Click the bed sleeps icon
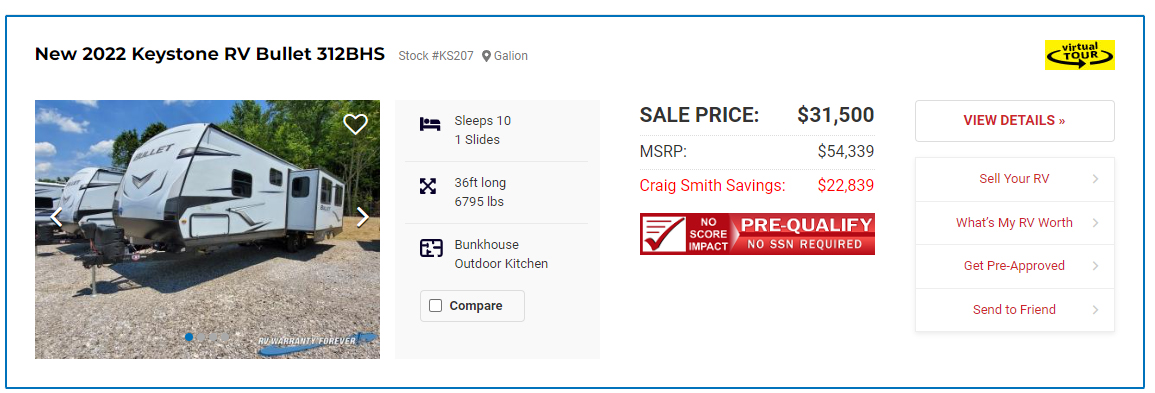 point(430,124)
